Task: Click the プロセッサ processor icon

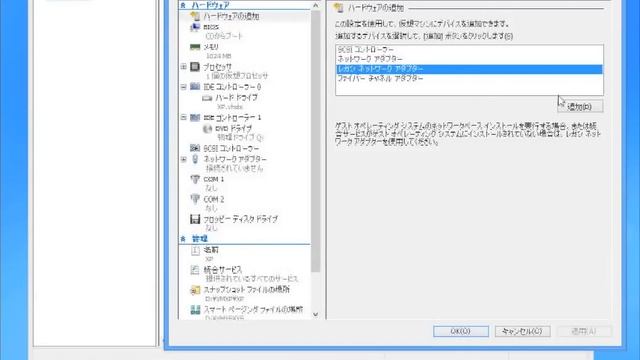Action: (x=195, y=67)
